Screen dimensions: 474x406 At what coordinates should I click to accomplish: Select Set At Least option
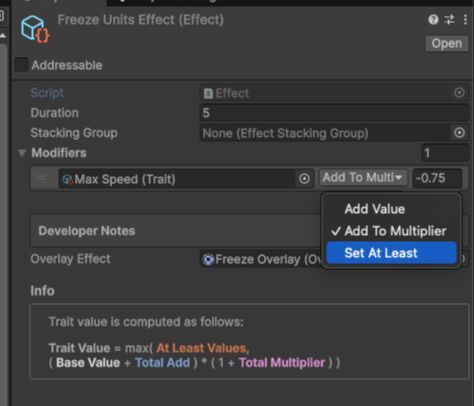tap(391, 253)
